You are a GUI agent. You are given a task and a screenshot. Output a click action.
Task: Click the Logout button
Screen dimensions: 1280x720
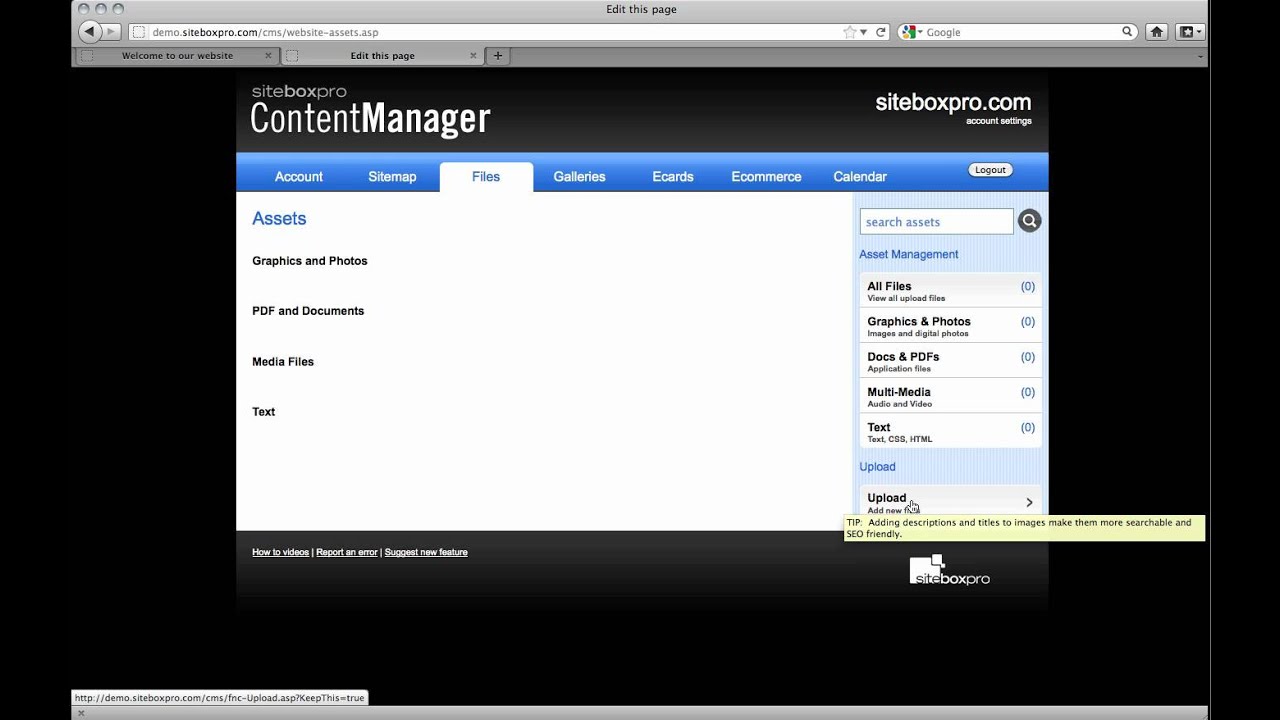click(990, 170)
